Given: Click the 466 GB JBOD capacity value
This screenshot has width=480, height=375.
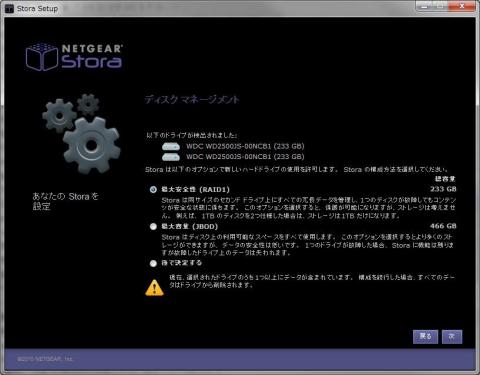Looking at the screenshot, I should 443,226.
